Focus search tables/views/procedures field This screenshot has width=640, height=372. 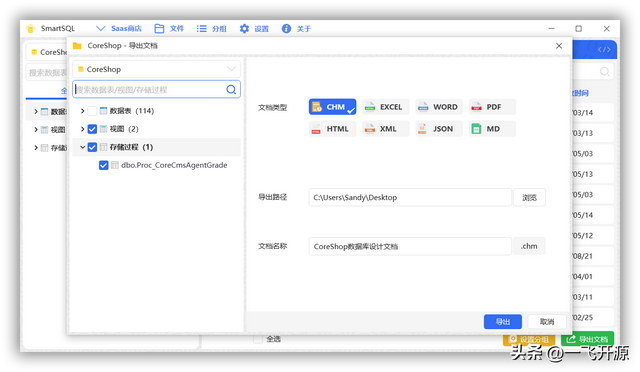(156, 89)
